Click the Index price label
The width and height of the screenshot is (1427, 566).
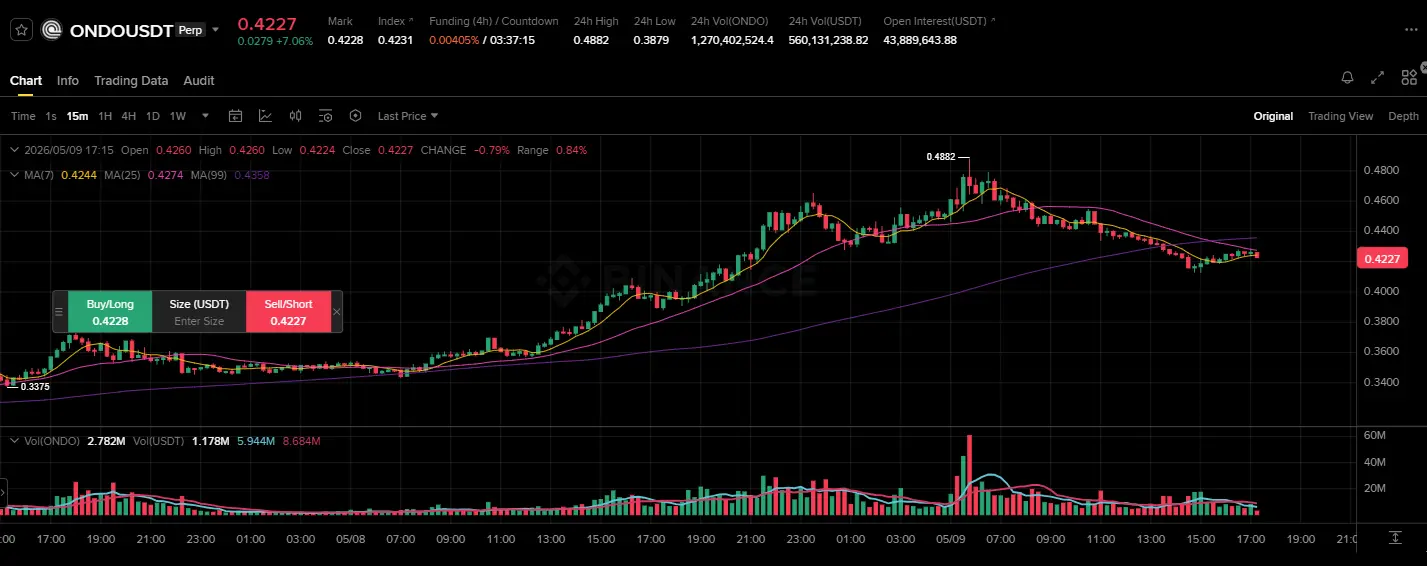coord(391,21)
